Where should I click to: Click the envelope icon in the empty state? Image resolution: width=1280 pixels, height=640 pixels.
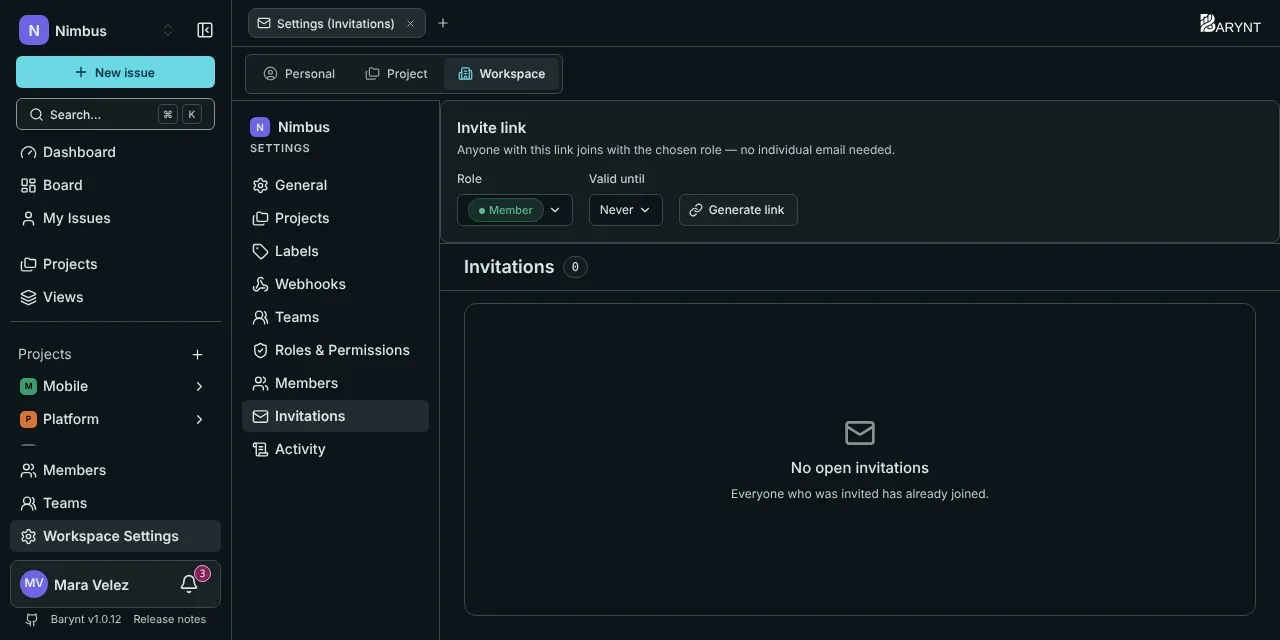[860, 433]
